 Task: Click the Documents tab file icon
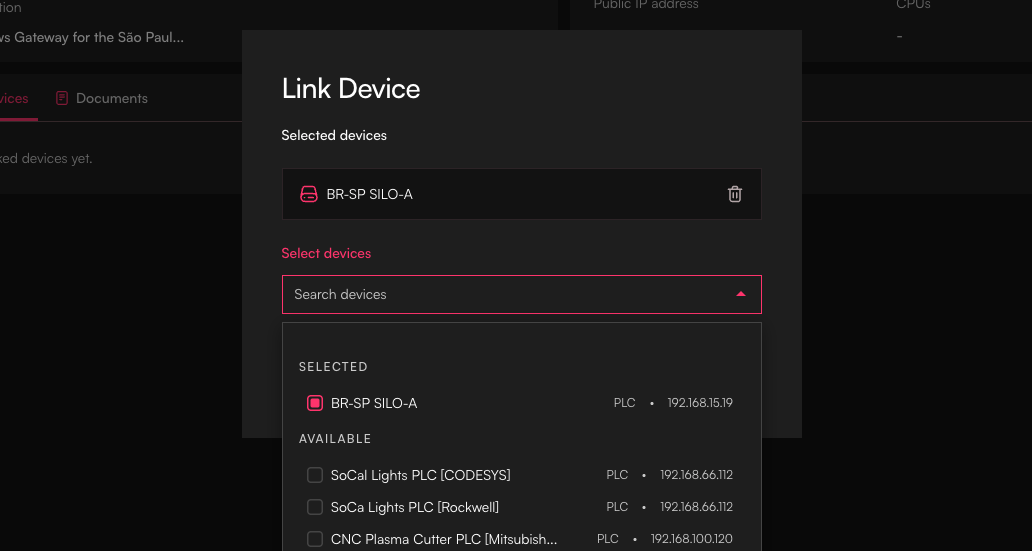click(x=62, y=98)
